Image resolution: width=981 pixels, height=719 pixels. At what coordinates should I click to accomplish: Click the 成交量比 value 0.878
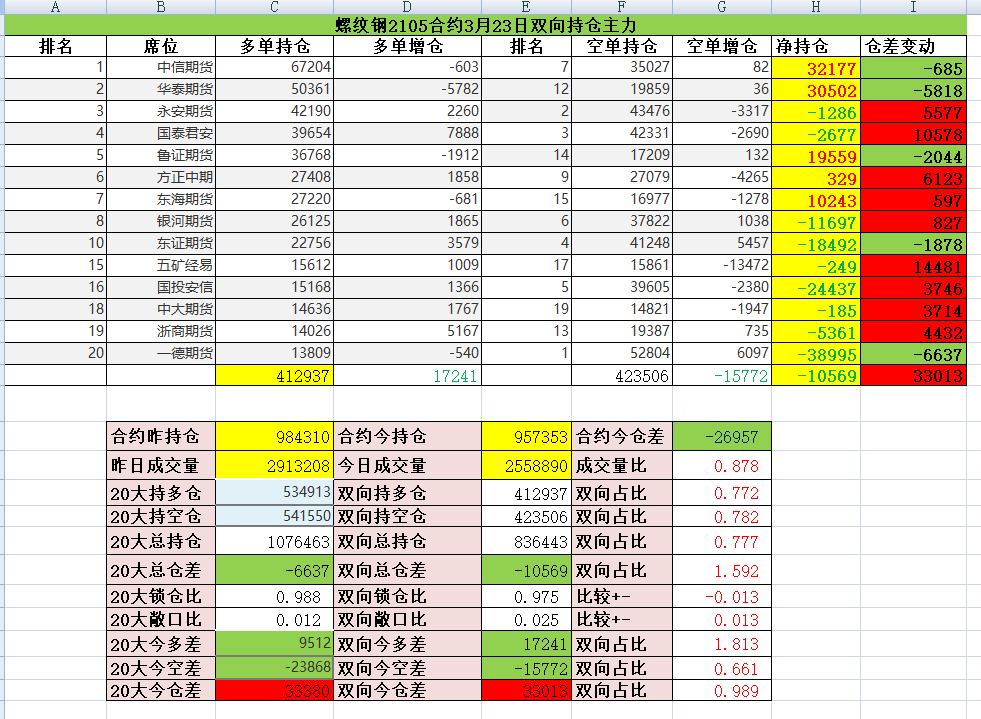click(721, 465)
